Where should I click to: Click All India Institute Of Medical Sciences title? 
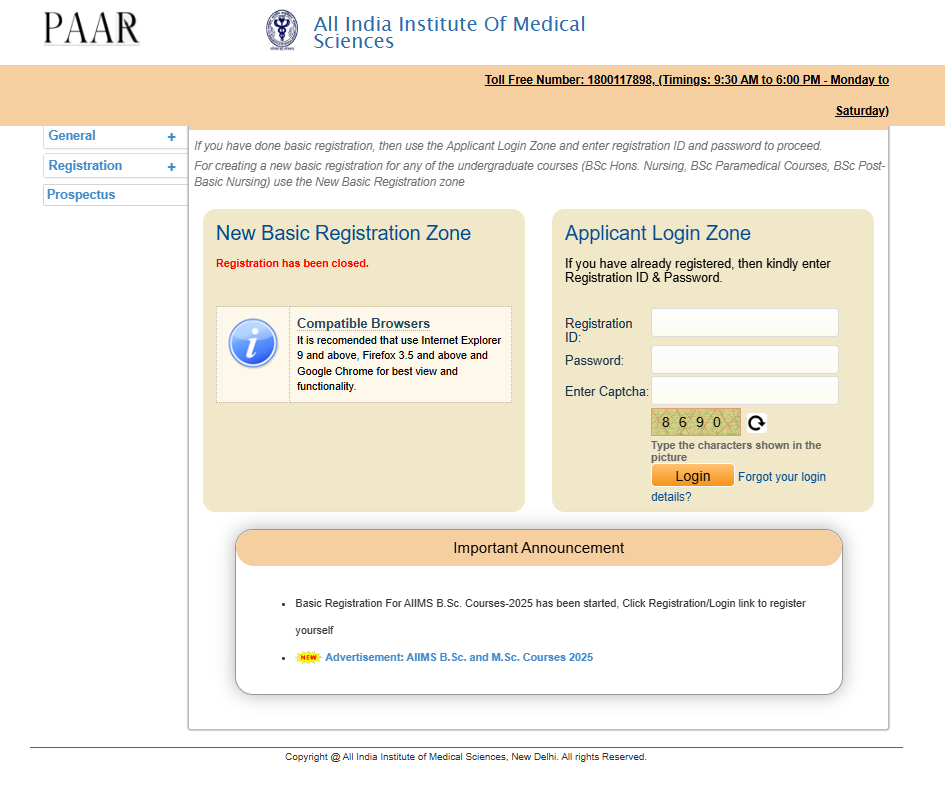tap(449, 32)
